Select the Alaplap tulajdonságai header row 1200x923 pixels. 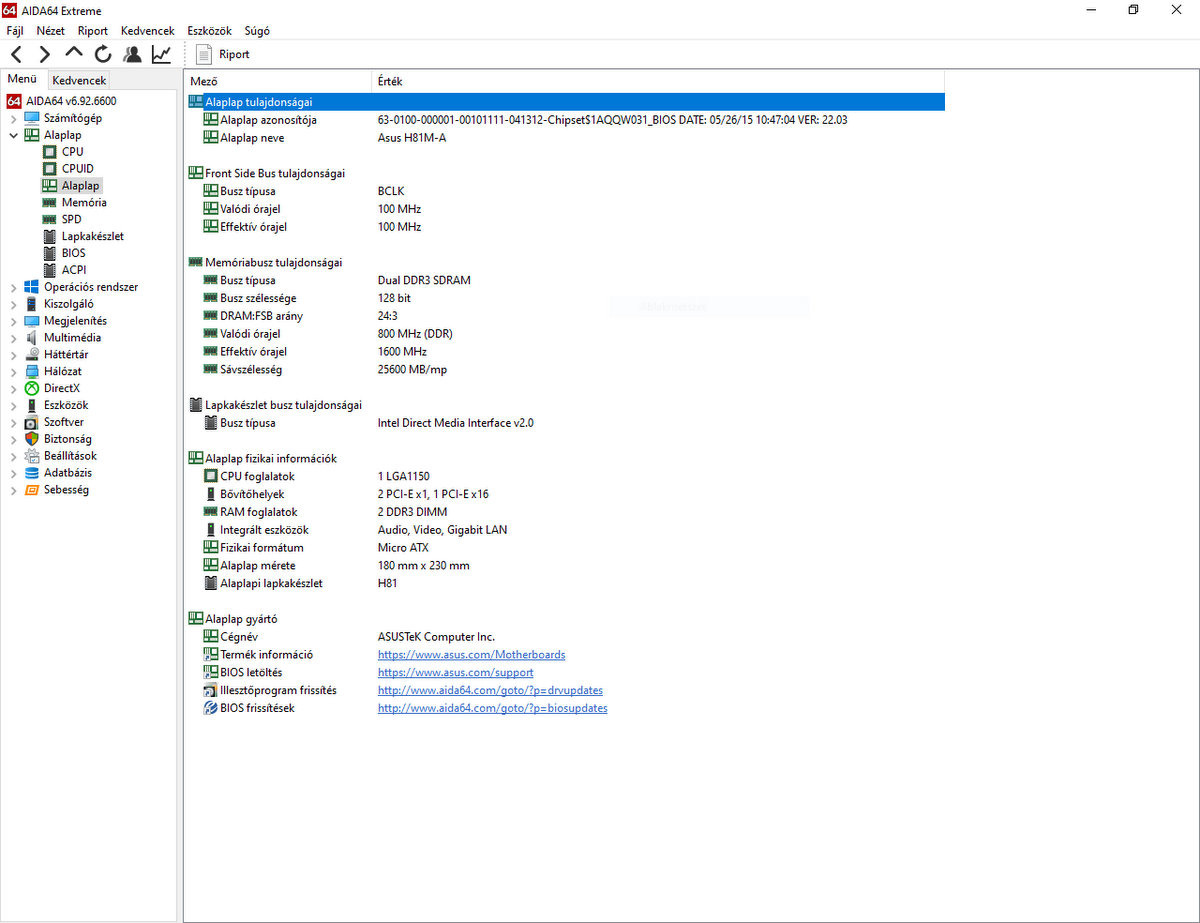566,102
